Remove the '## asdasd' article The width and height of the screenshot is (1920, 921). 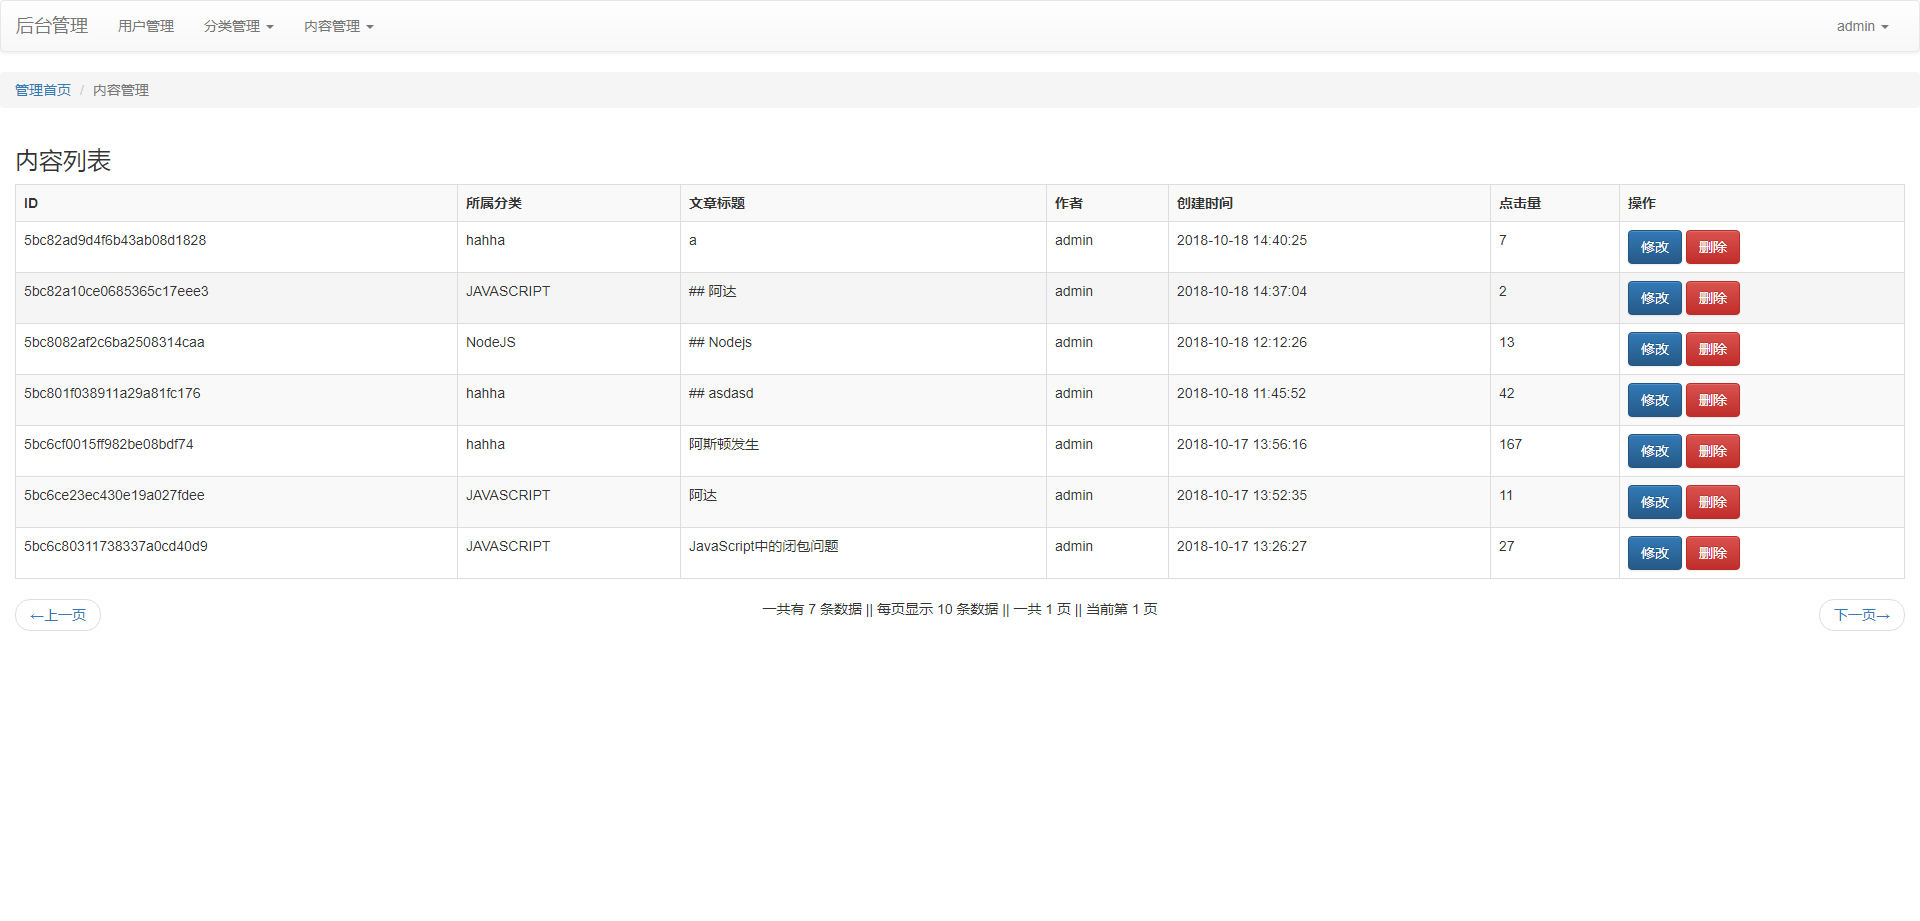click(1712, 400)
